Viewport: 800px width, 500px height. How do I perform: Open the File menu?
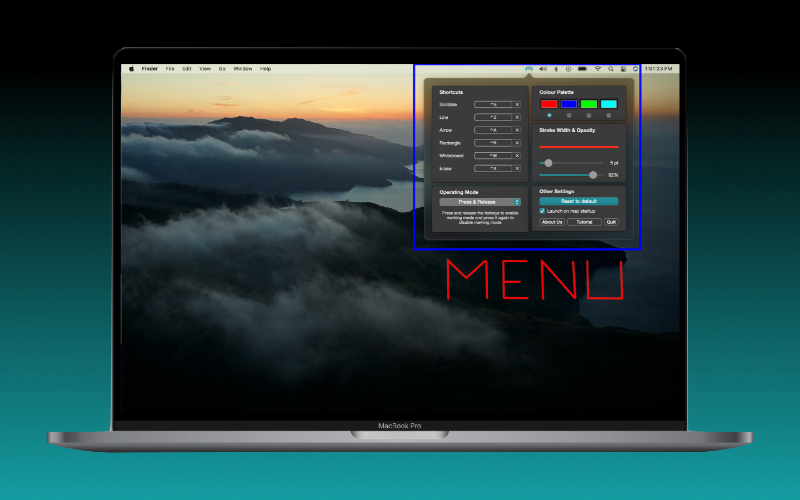pyautogui.click(x=170, y=68)
